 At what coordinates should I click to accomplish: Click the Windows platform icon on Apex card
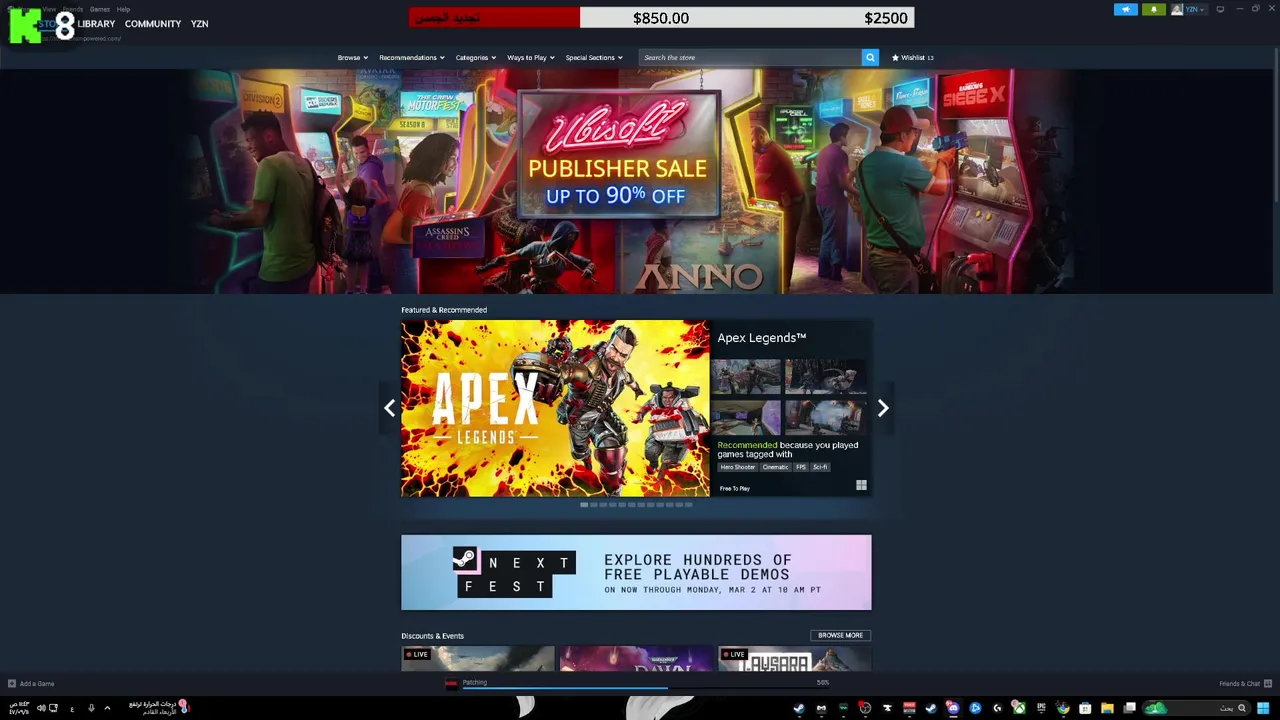point(861,486)
